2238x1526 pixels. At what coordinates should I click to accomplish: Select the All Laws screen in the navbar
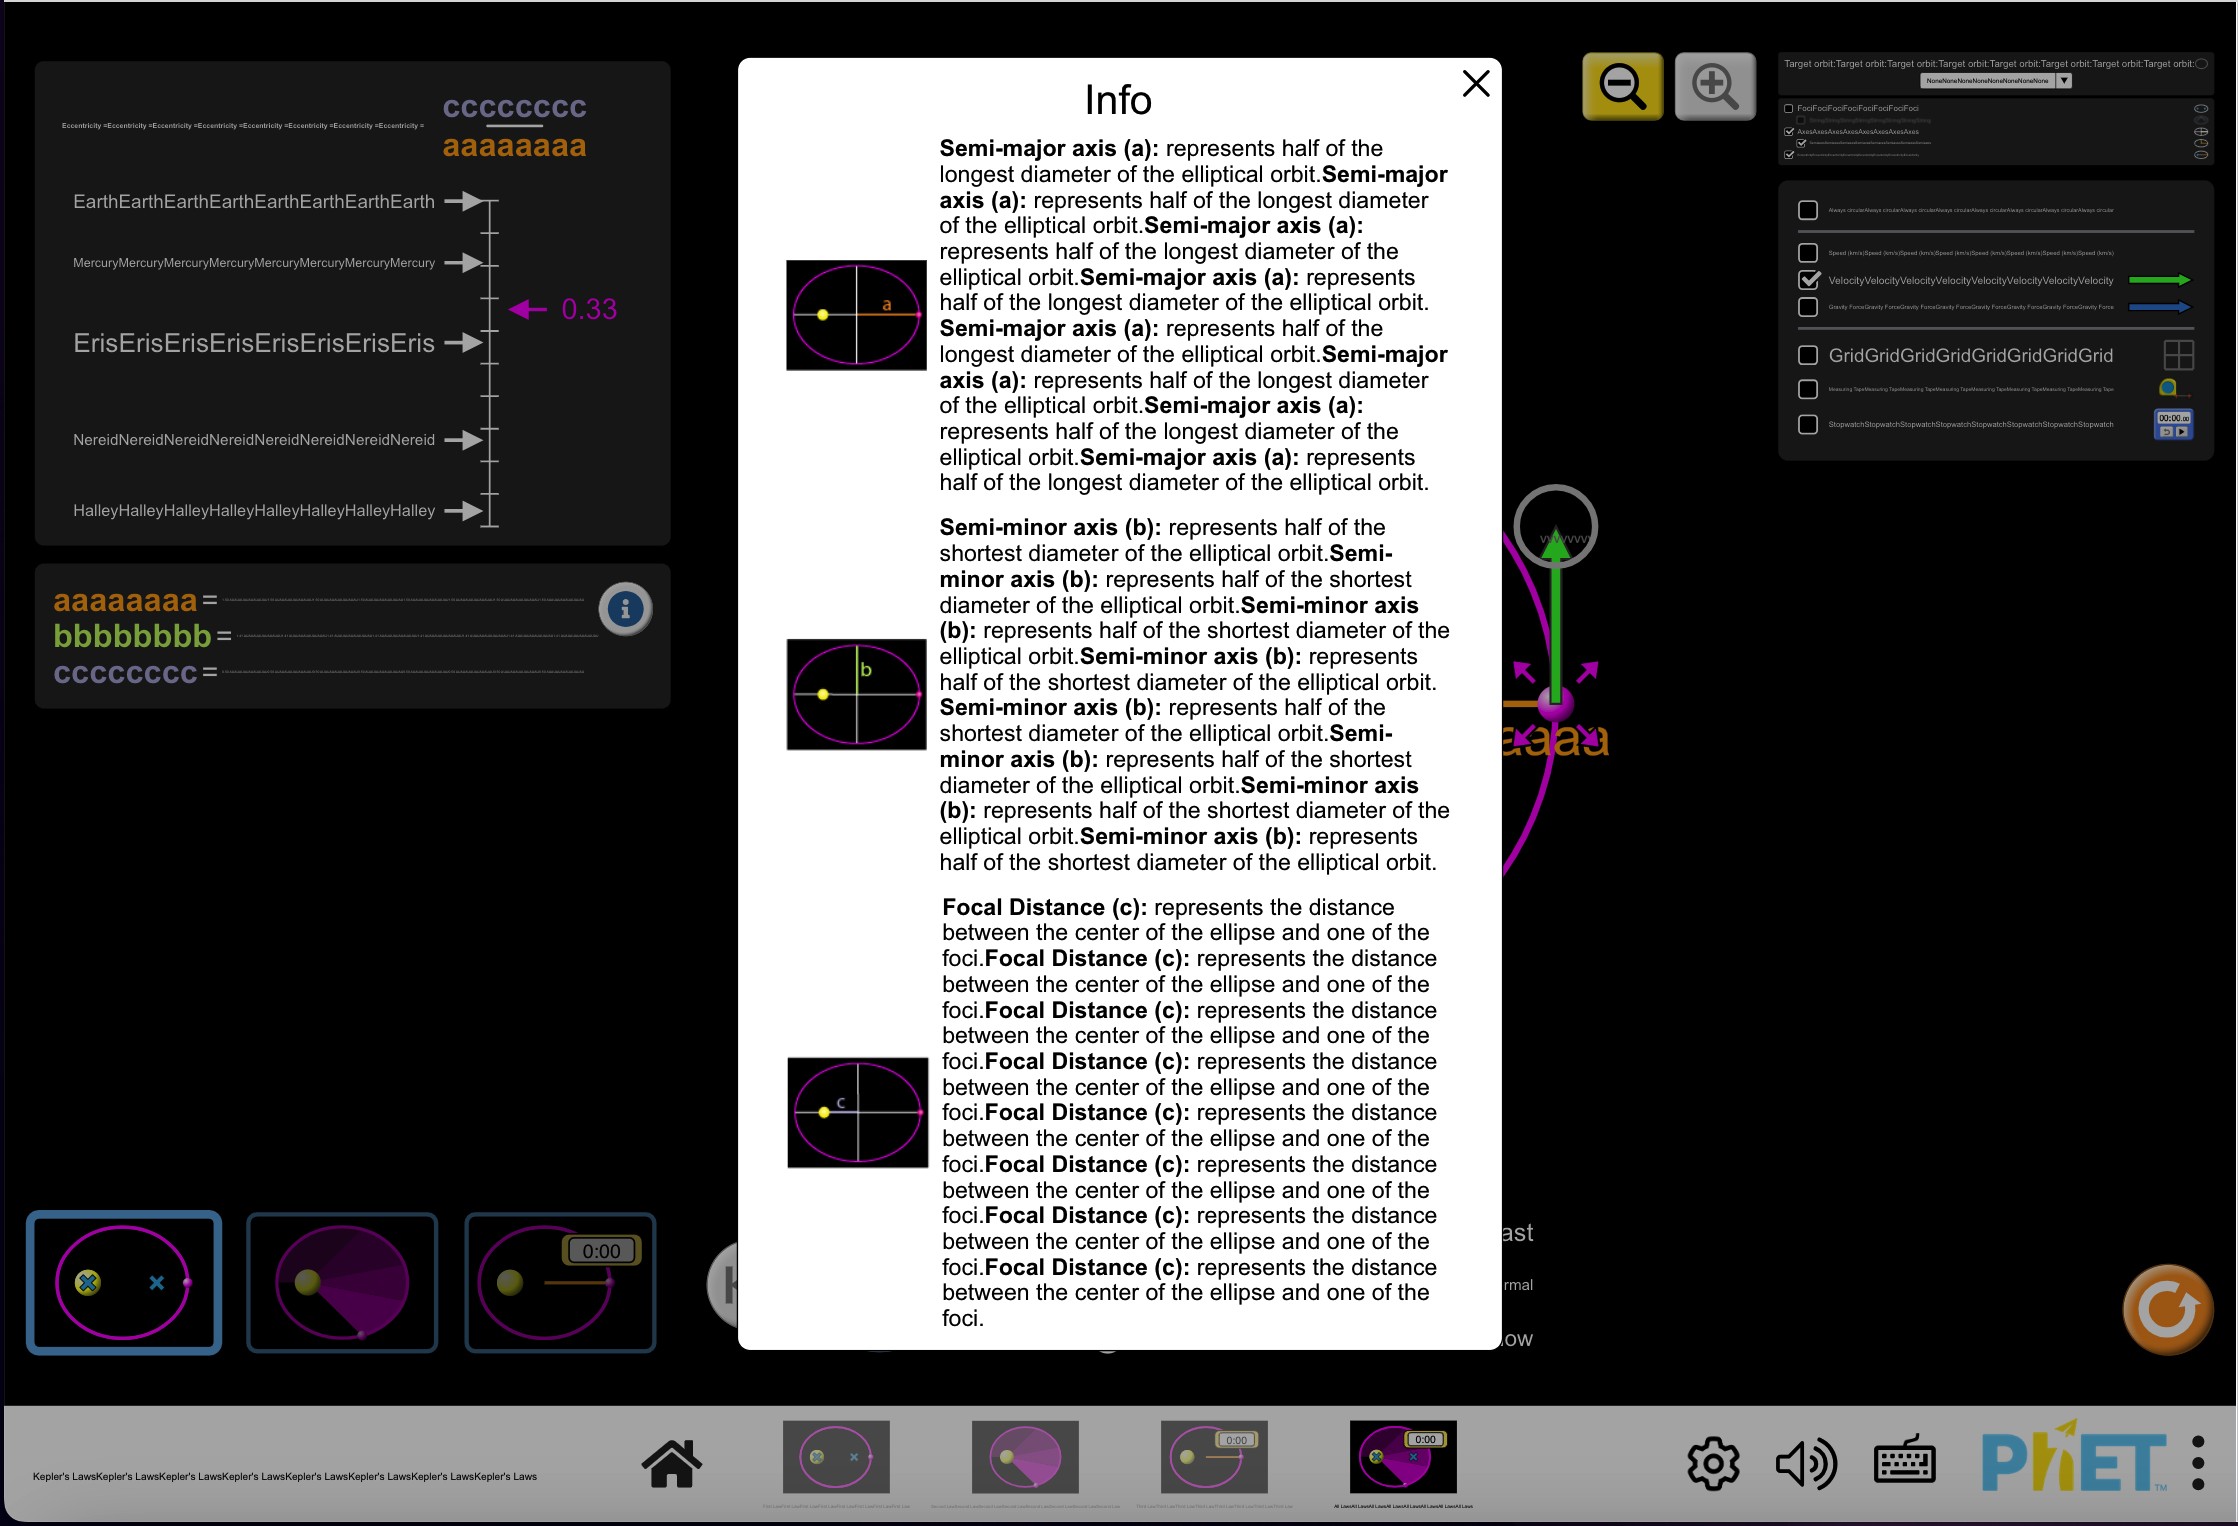pyautogui.click(x=1402, y=1457)
